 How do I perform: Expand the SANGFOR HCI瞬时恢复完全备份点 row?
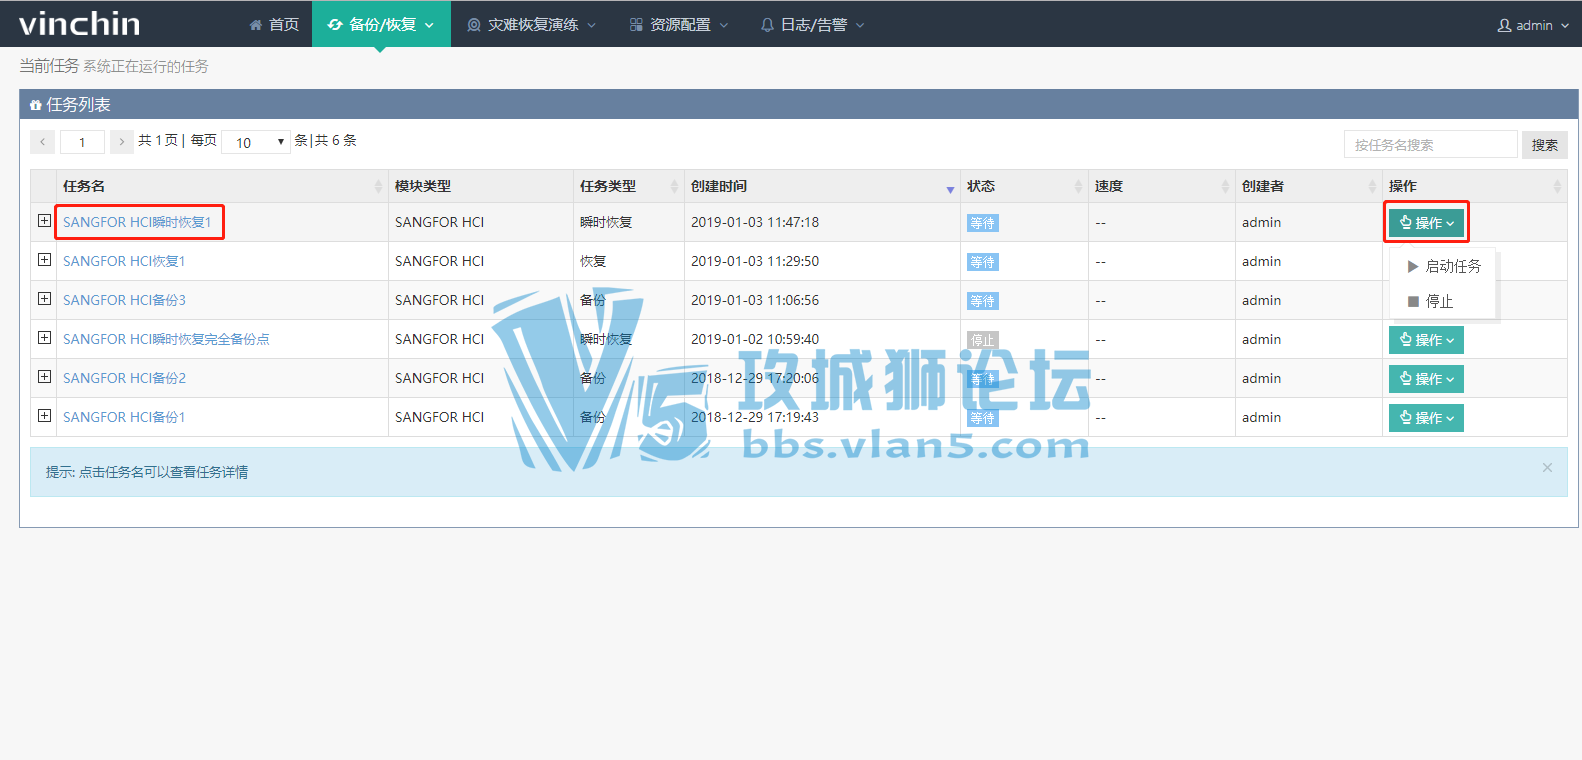[x=44, y=338]
